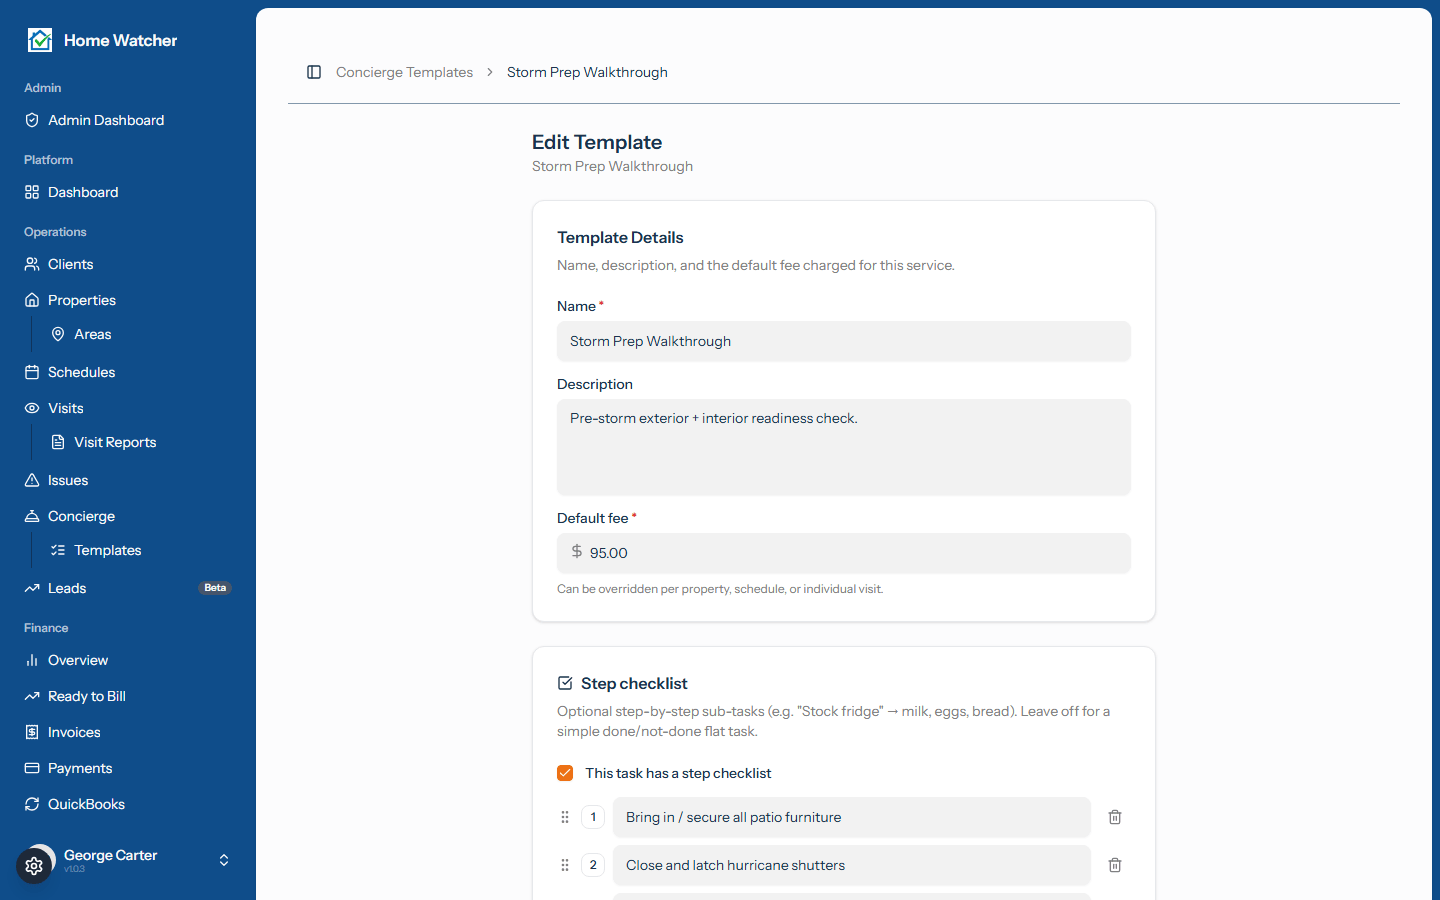Click the 'Template Details' heading

pos(620,237)
